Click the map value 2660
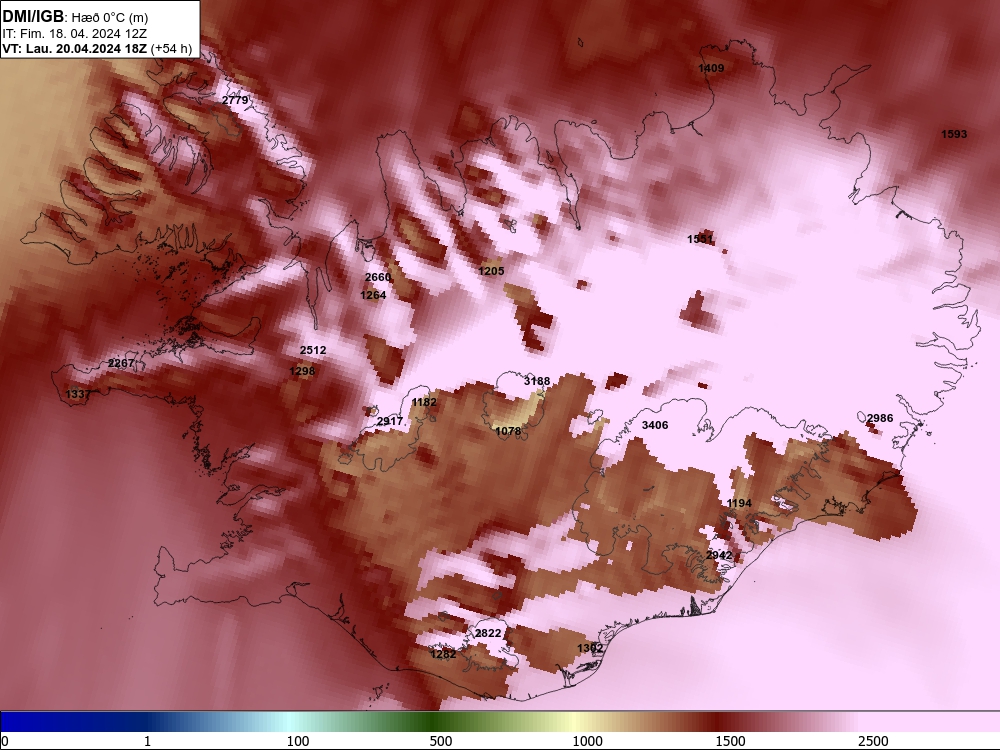Screen dimensions: 1000x750 click(378, 277)
